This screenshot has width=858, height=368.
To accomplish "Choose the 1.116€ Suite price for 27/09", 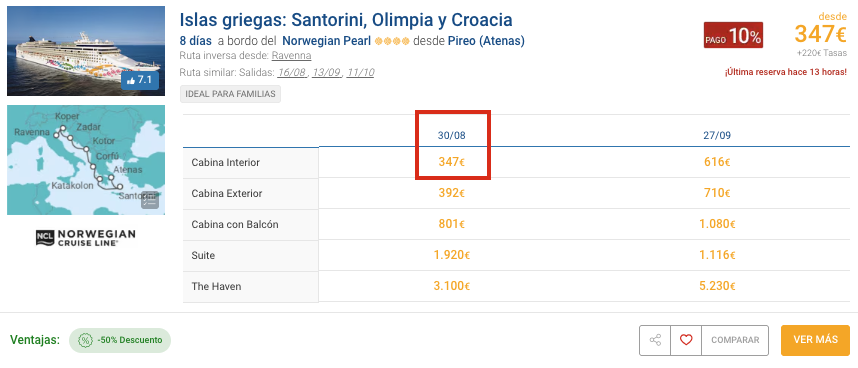I will tap(717, 255).
